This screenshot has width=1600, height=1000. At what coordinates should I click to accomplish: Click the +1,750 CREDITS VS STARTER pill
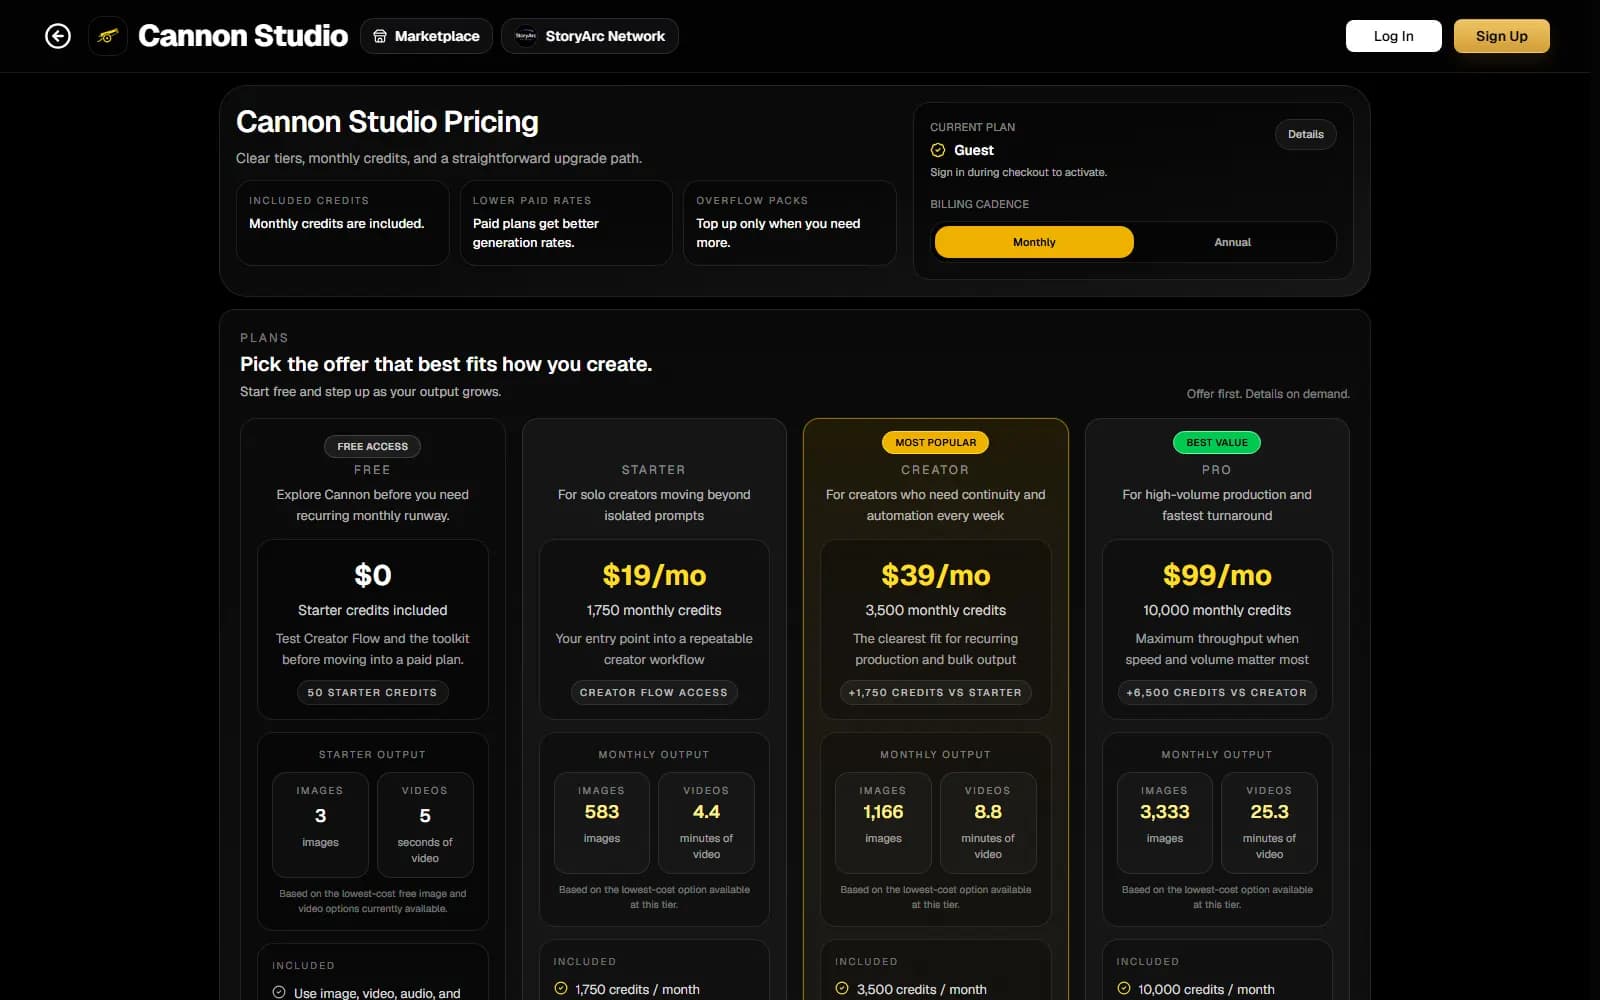[935, 692]
